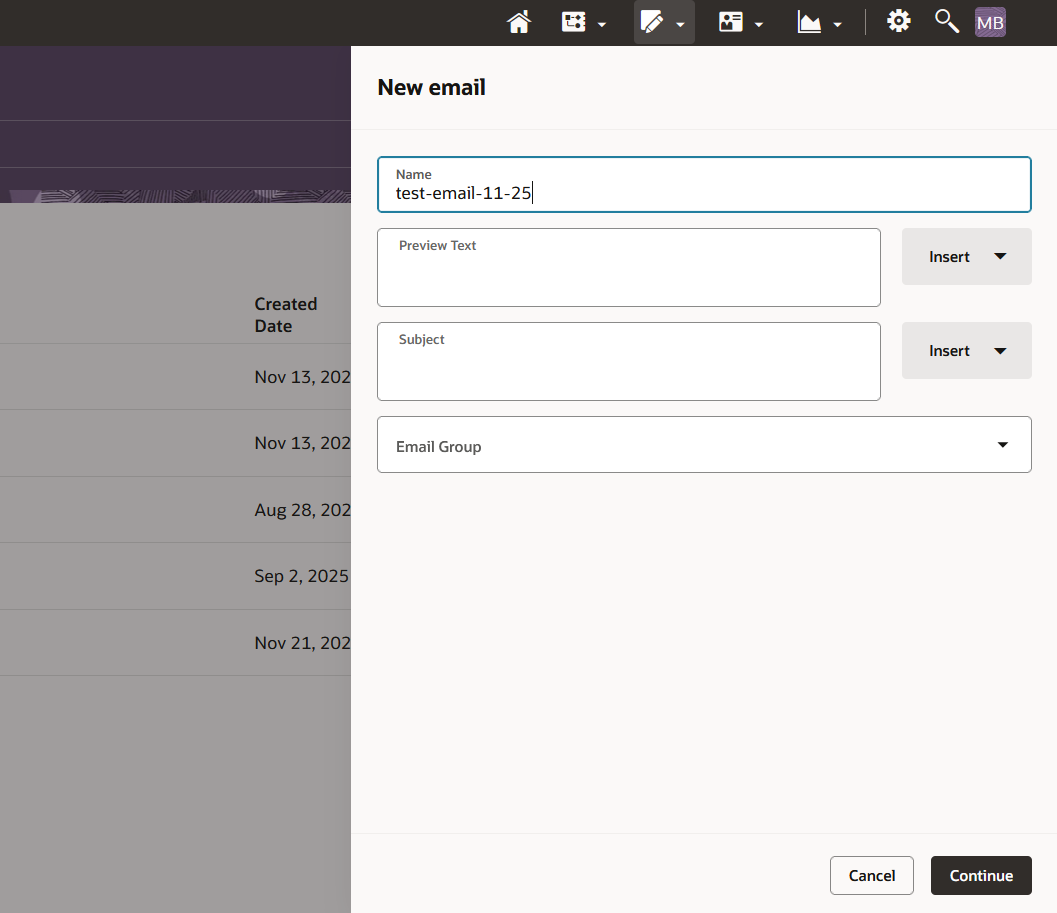Image resolution: width=1057 pixels, height=913 pixels.
Task: Open the MB user profile avatar
Action: [x=990, y=22]
